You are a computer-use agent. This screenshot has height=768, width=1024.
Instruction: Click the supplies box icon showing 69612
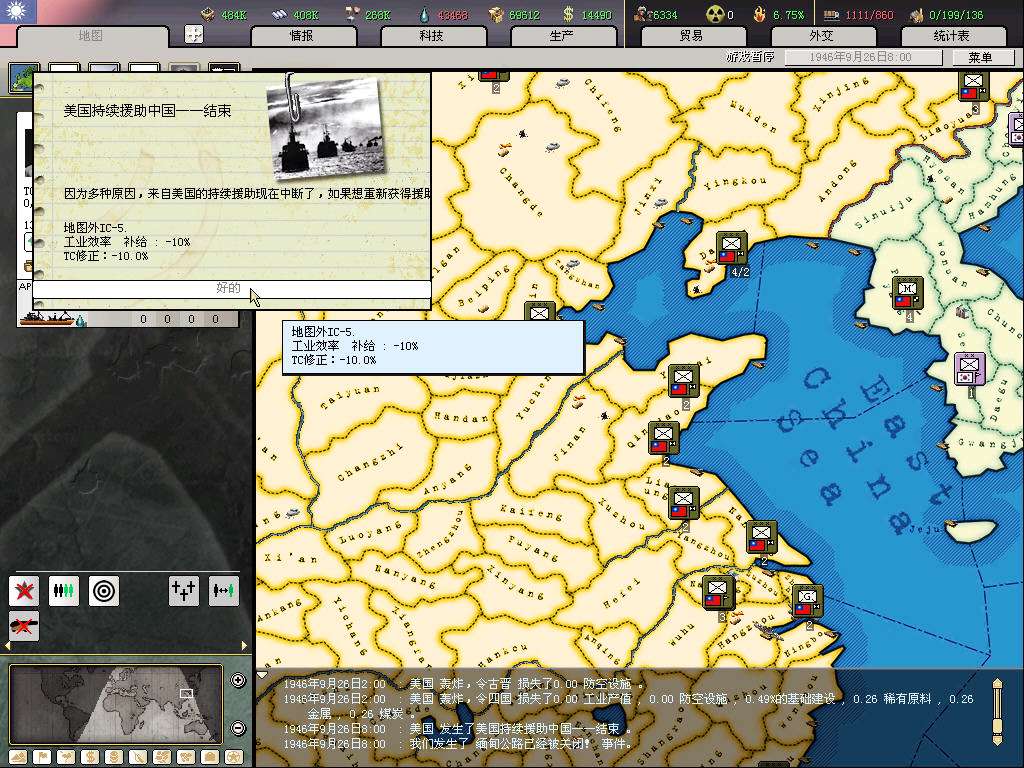[497, 14]
